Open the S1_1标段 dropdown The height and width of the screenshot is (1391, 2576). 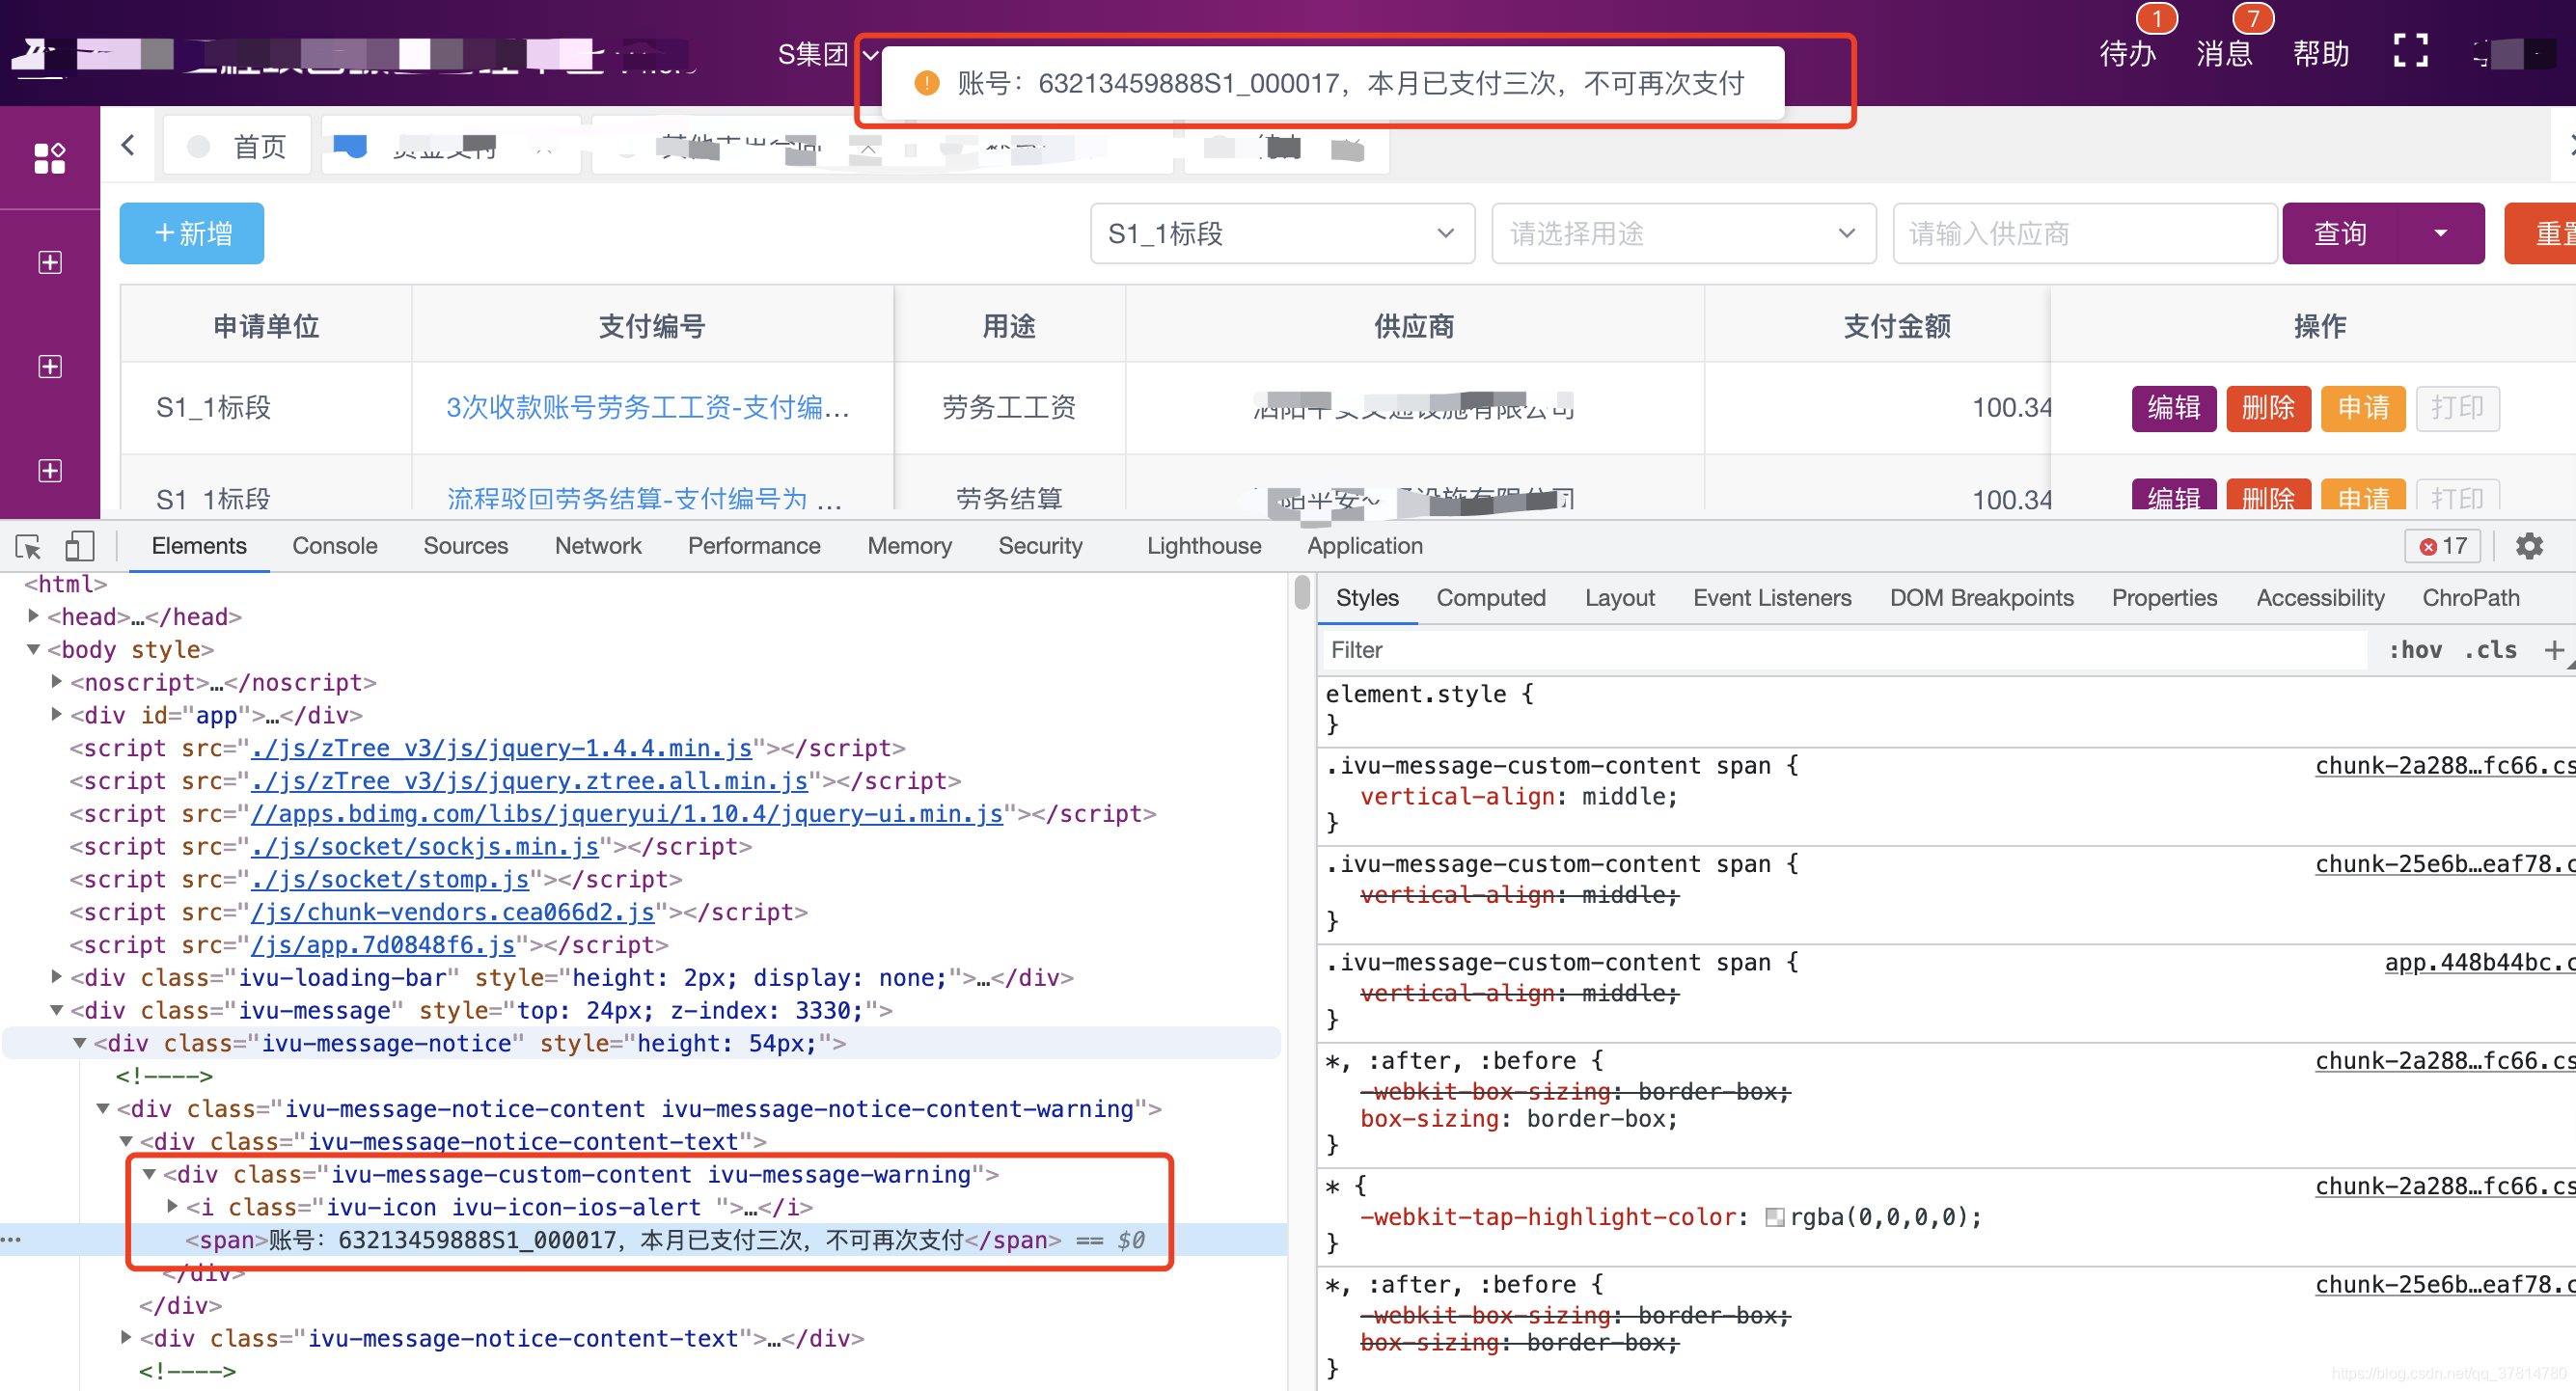click(x=1281, y=234)
